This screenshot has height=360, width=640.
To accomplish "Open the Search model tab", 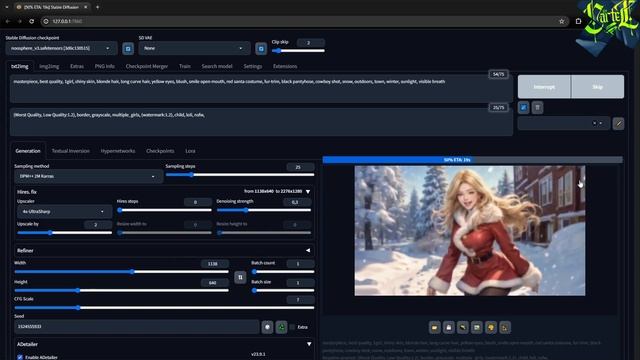I will pos(217,66).
